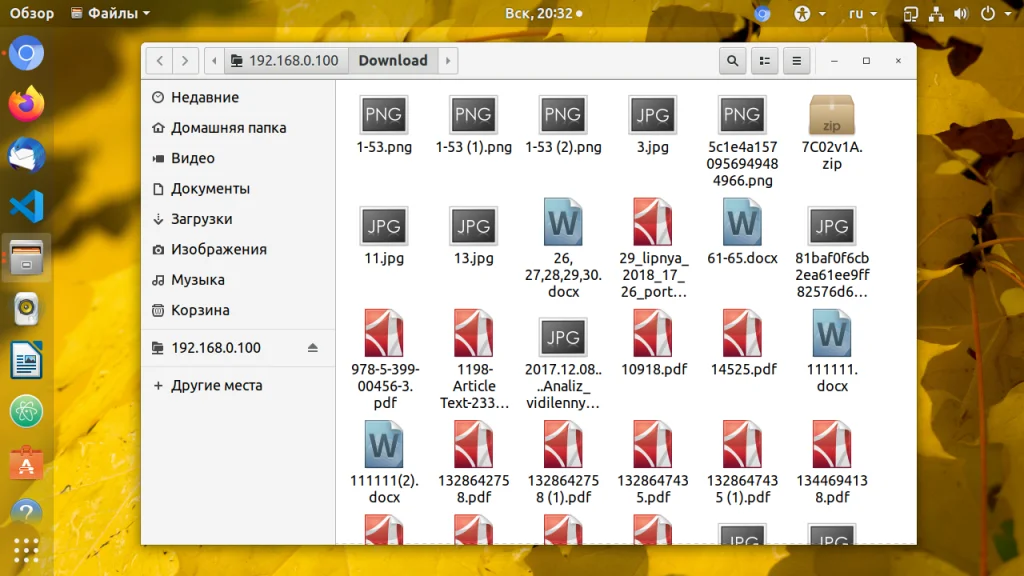Switch to list view in Files
1024x576 pixels.
765,61
